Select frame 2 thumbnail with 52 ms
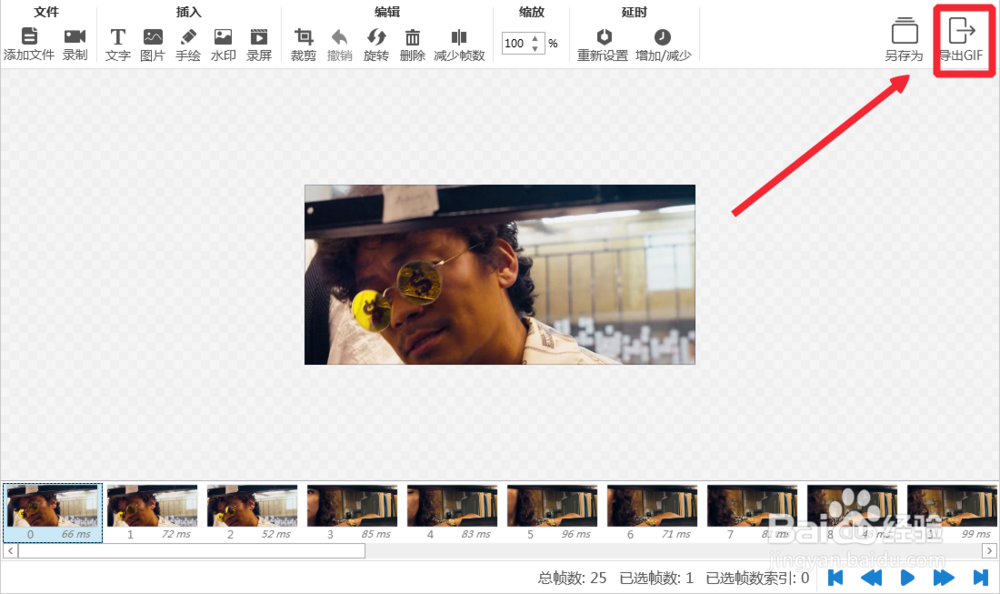 tap(253, 513)
